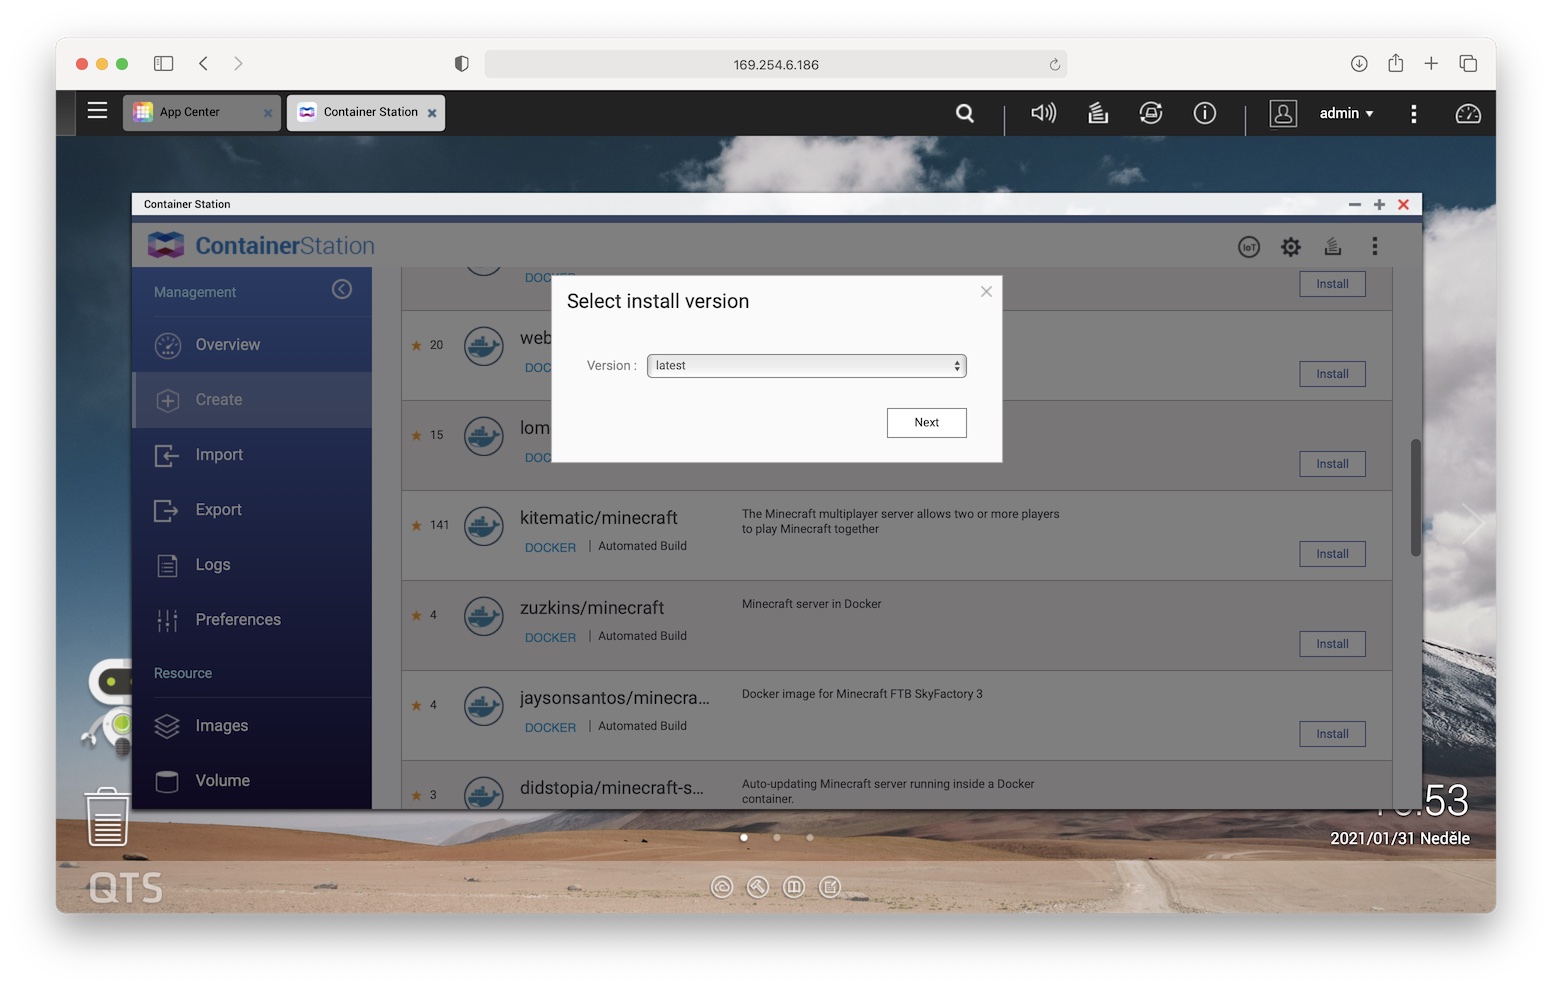Open the volume control speaker icon
The height and width of the screenshot is (987, 1552).
coord(1043,113)
